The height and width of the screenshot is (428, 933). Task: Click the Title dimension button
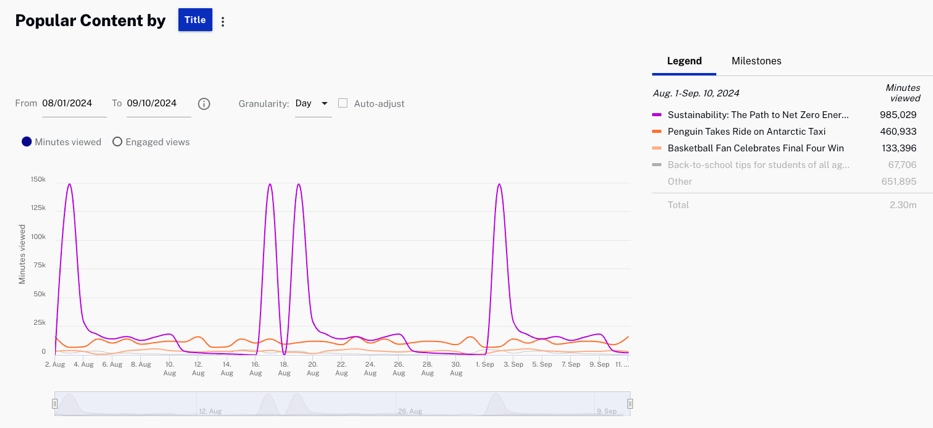(195, 20)
